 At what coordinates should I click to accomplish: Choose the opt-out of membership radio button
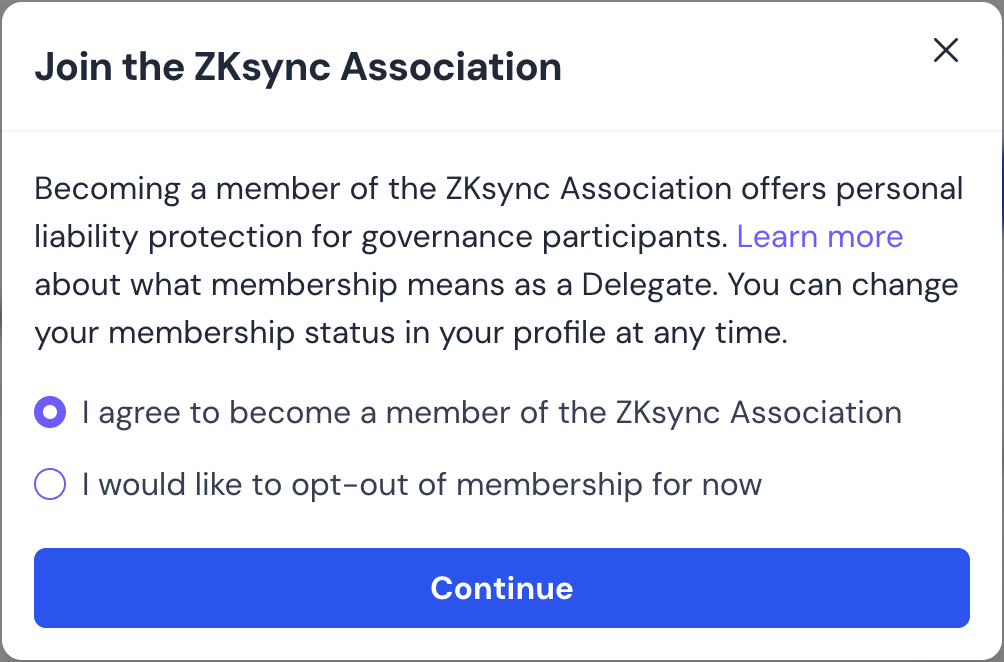[x=50, y=484]
